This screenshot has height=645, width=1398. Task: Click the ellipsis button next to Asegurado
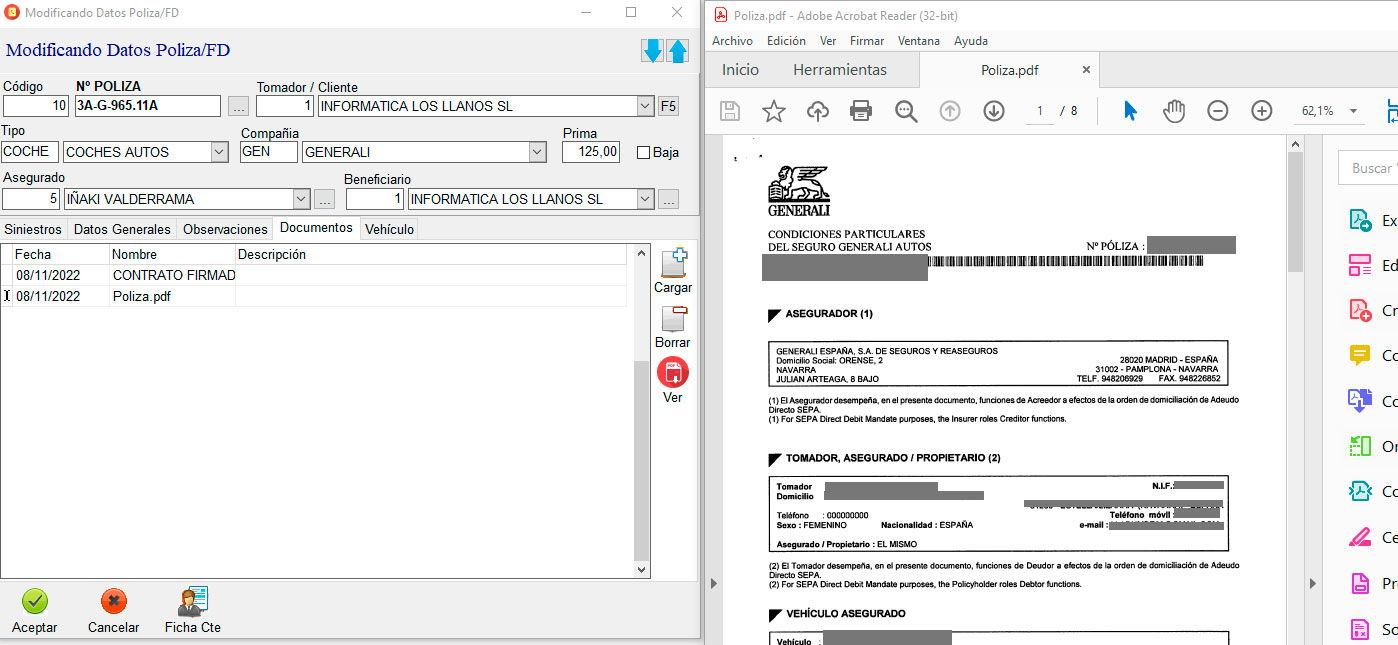click(324, 199)
